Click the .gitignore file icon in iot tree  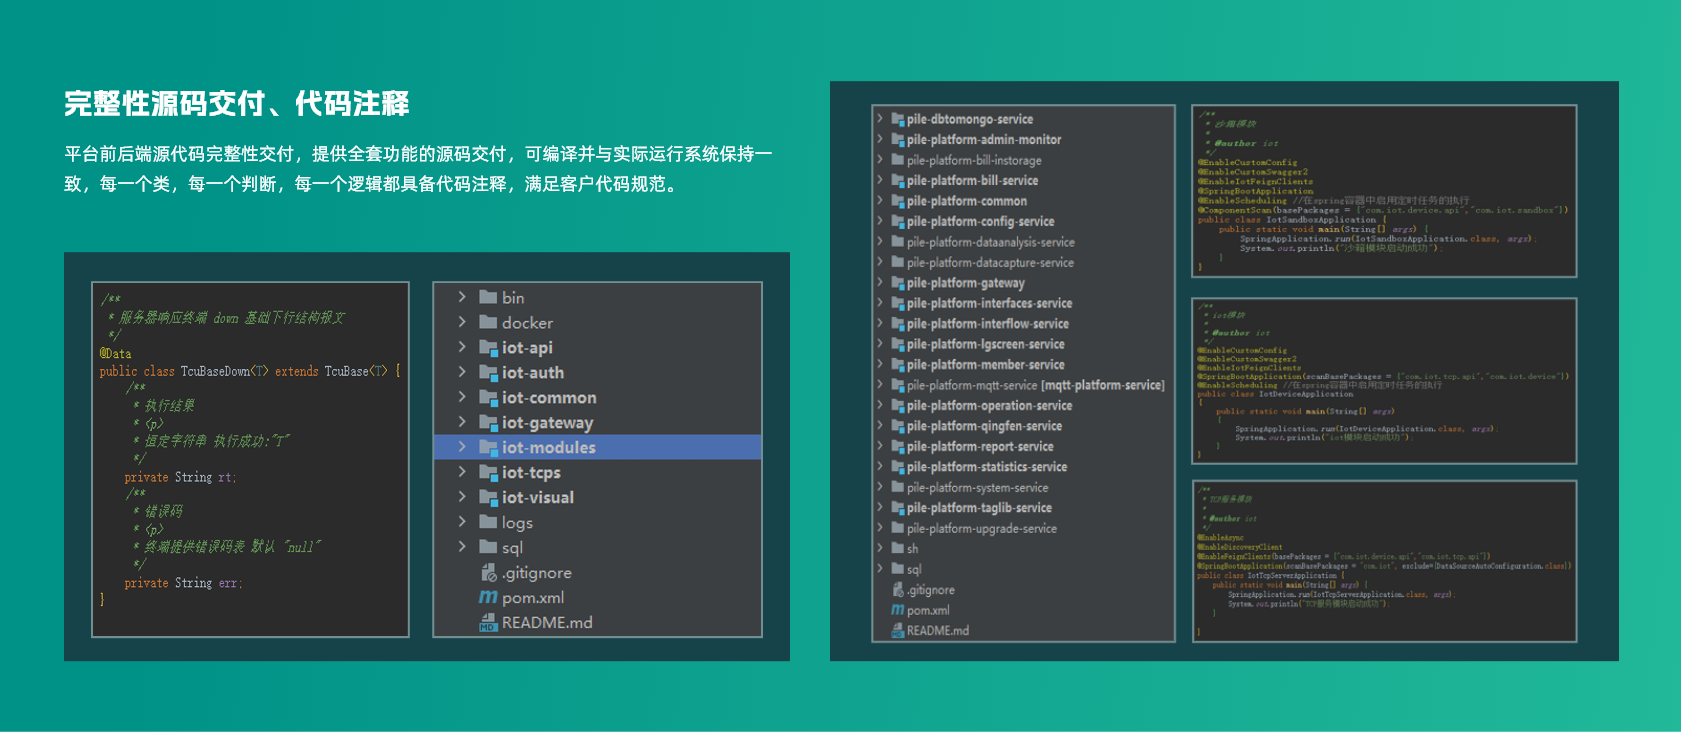[488, 572]
